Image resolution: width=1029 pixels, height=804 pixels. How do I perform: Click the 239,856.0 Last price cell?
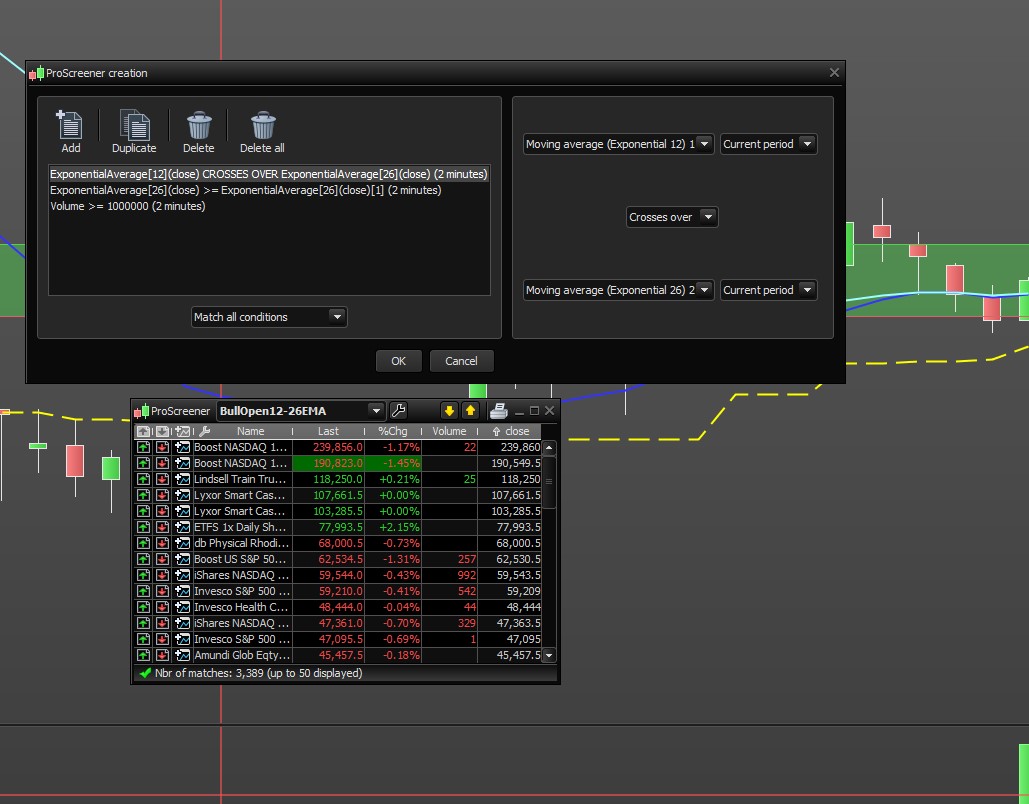click(x=328, y=447)
